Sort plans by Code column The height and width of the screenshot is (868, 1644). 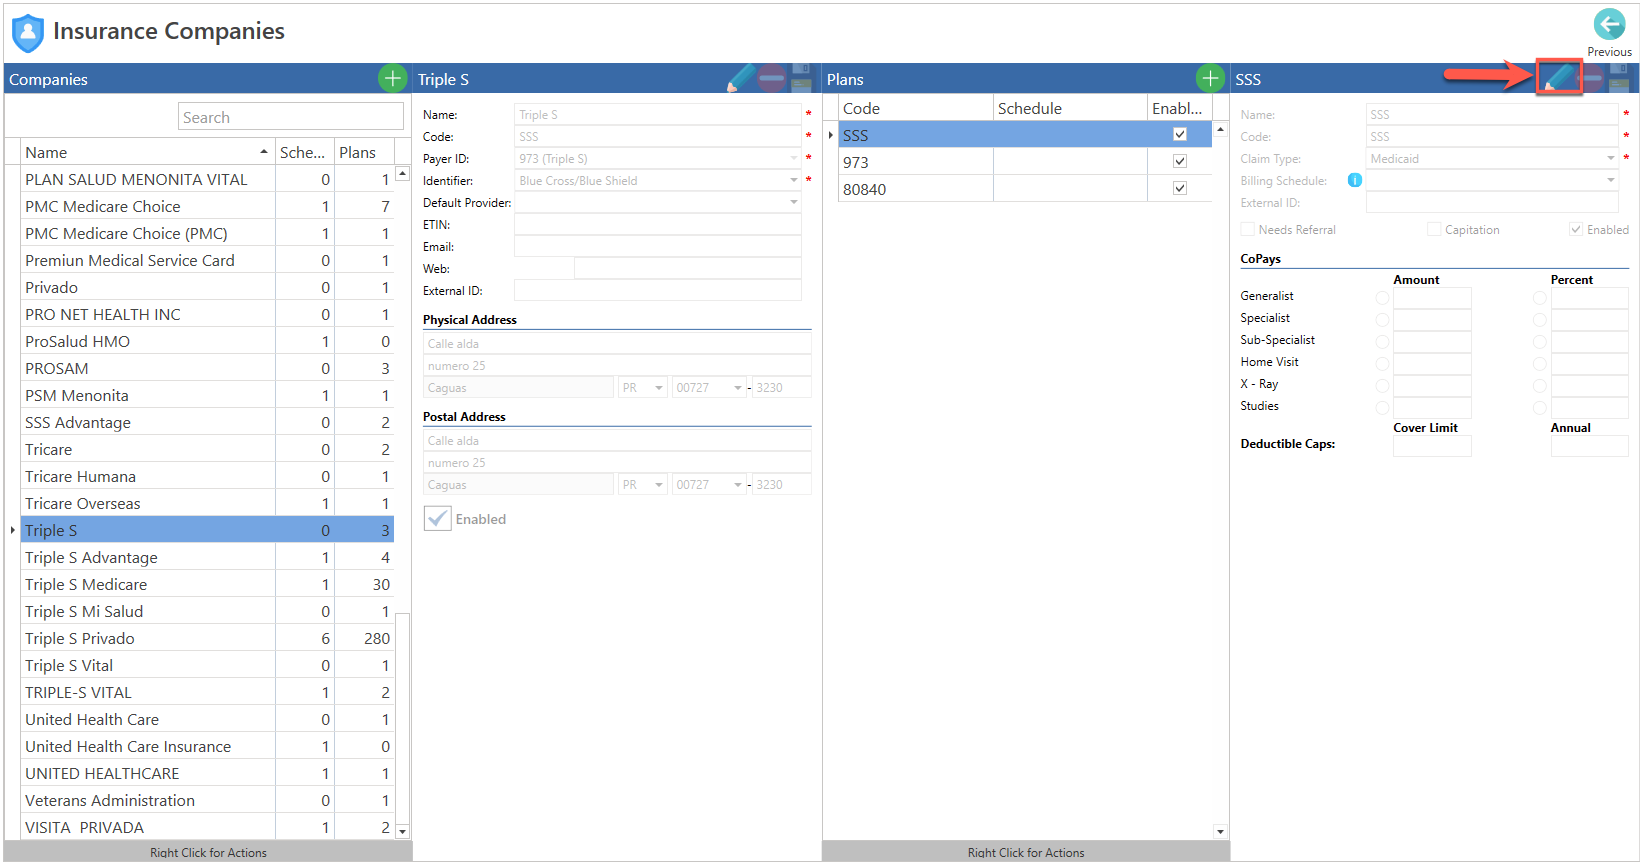point(915,108)
